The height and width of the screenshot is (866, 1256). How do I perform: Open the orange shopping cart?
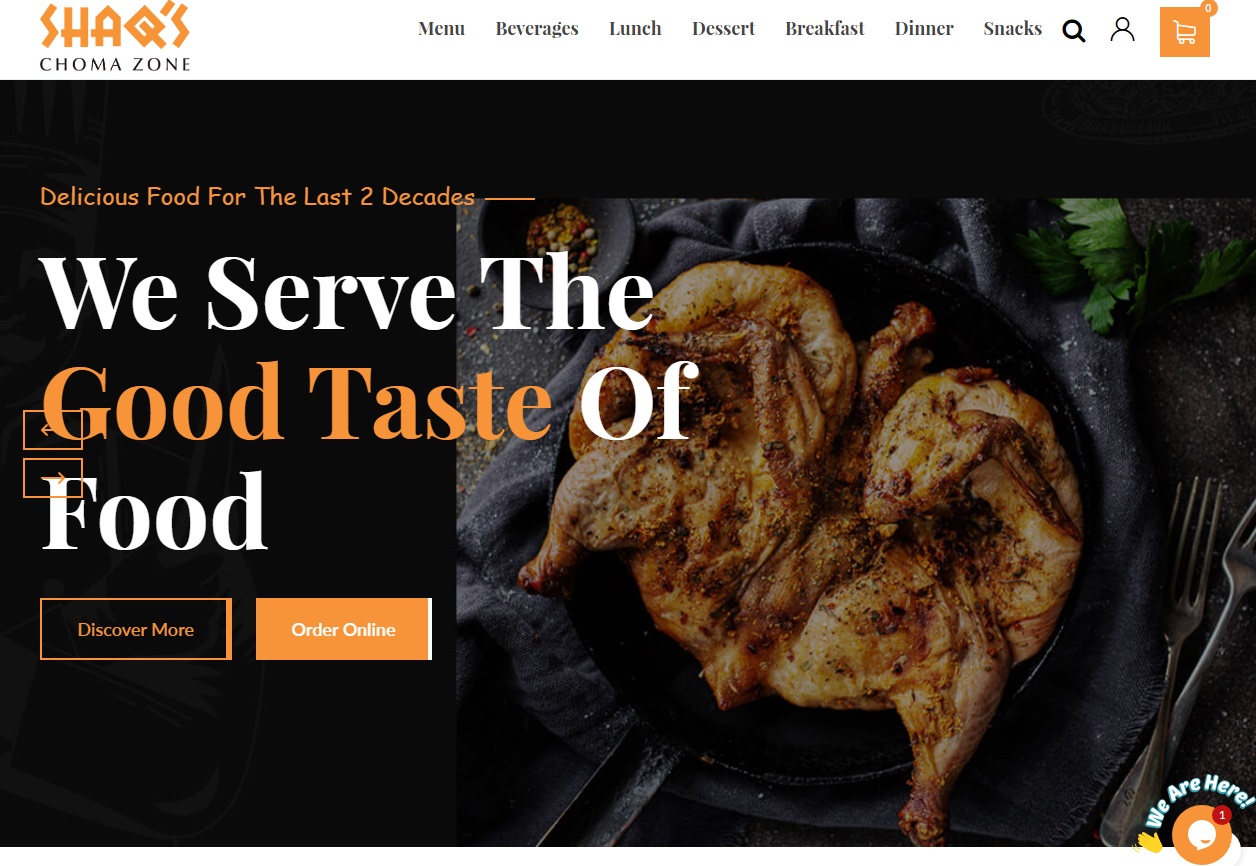click(x=1185, y=32)
